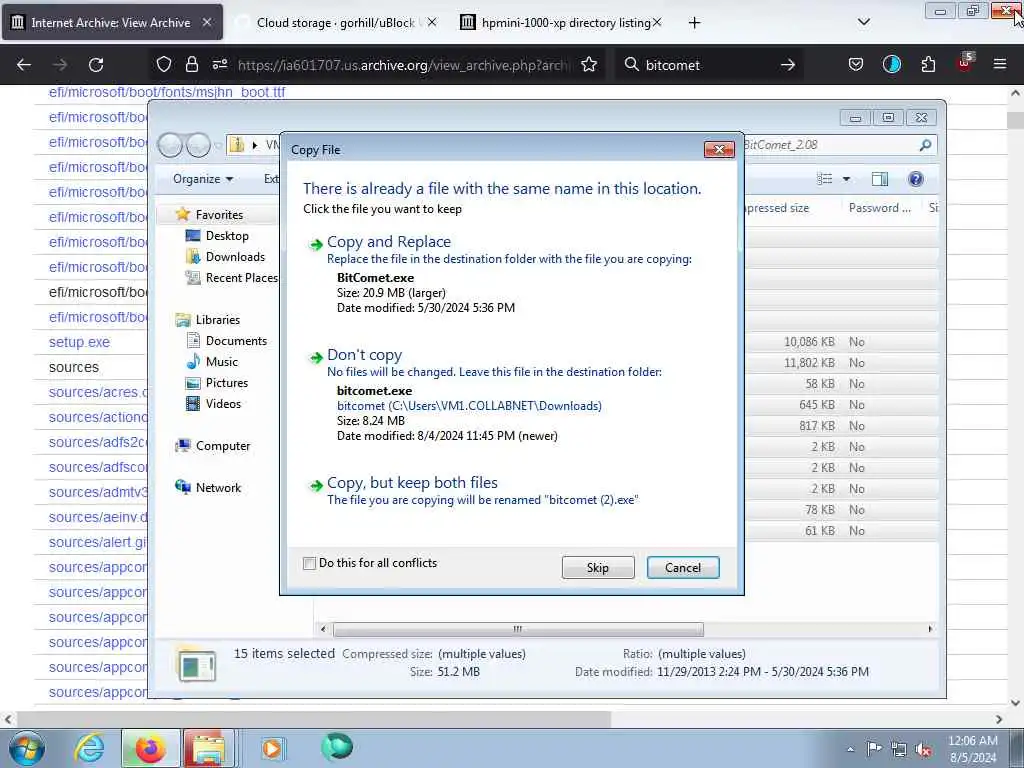Open the 12:06 AM taskbar clock
The width and height of the screenshot is (1024, 768).
pyautogui.click(x=972, y=749)
